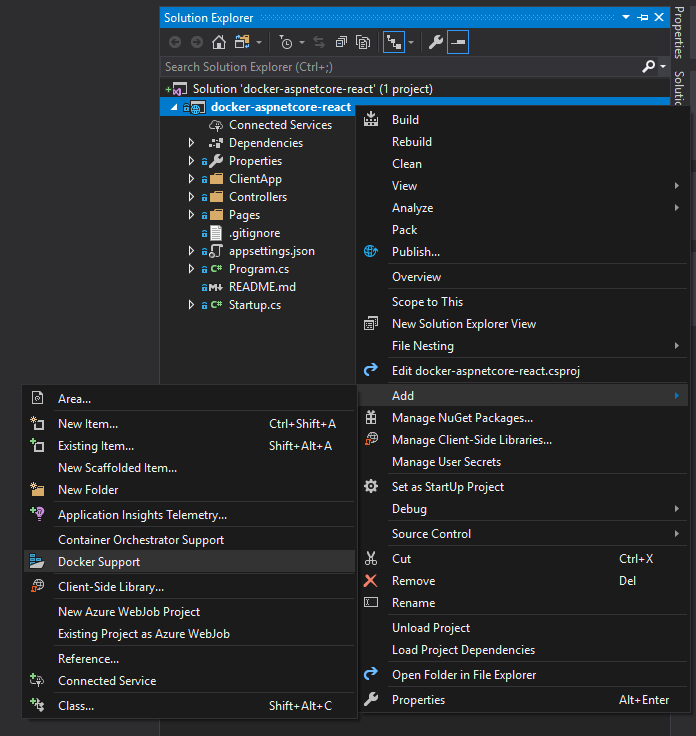Image resolution: width=696 pixels, height=736 pixels.
Task: Click the red Remove X icon
Action: click(x=370, y=581)
